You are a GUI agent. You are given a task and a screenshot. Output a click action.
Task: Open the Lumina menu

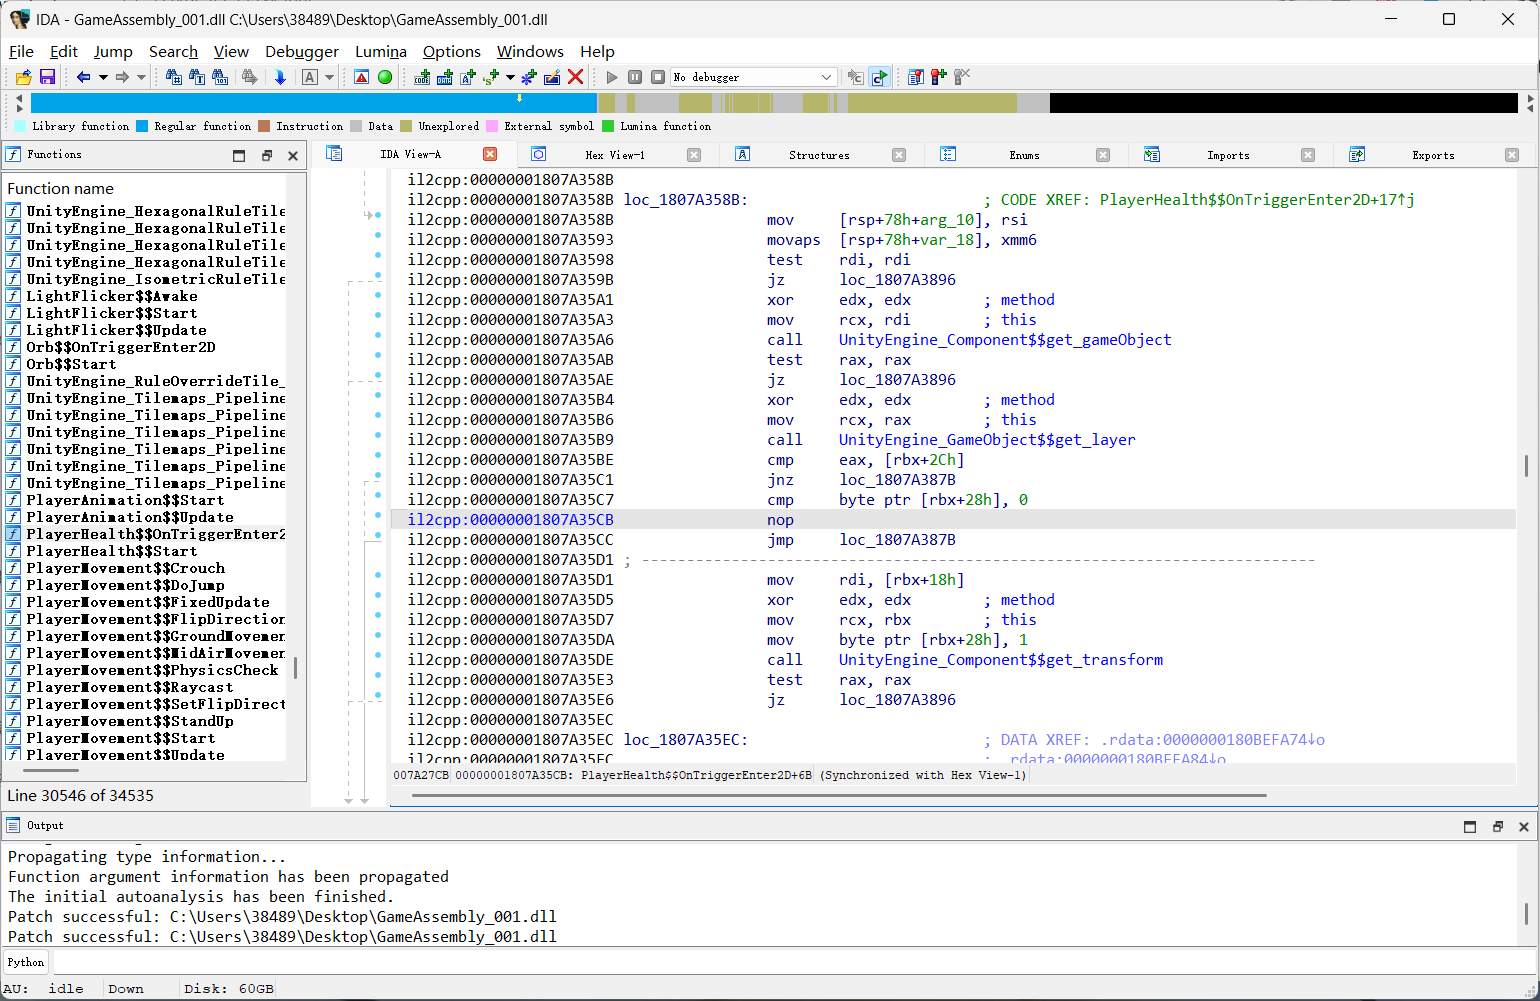tap(381, 51)
